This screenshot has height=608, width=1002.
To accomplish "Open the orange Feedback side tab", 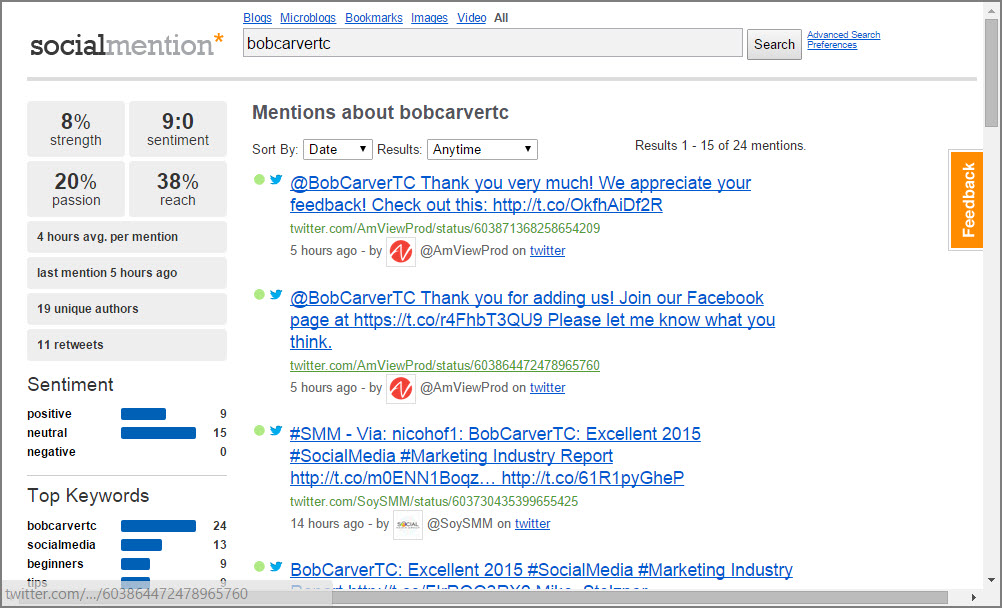I will pyautogui.click(x=966, y=200).
